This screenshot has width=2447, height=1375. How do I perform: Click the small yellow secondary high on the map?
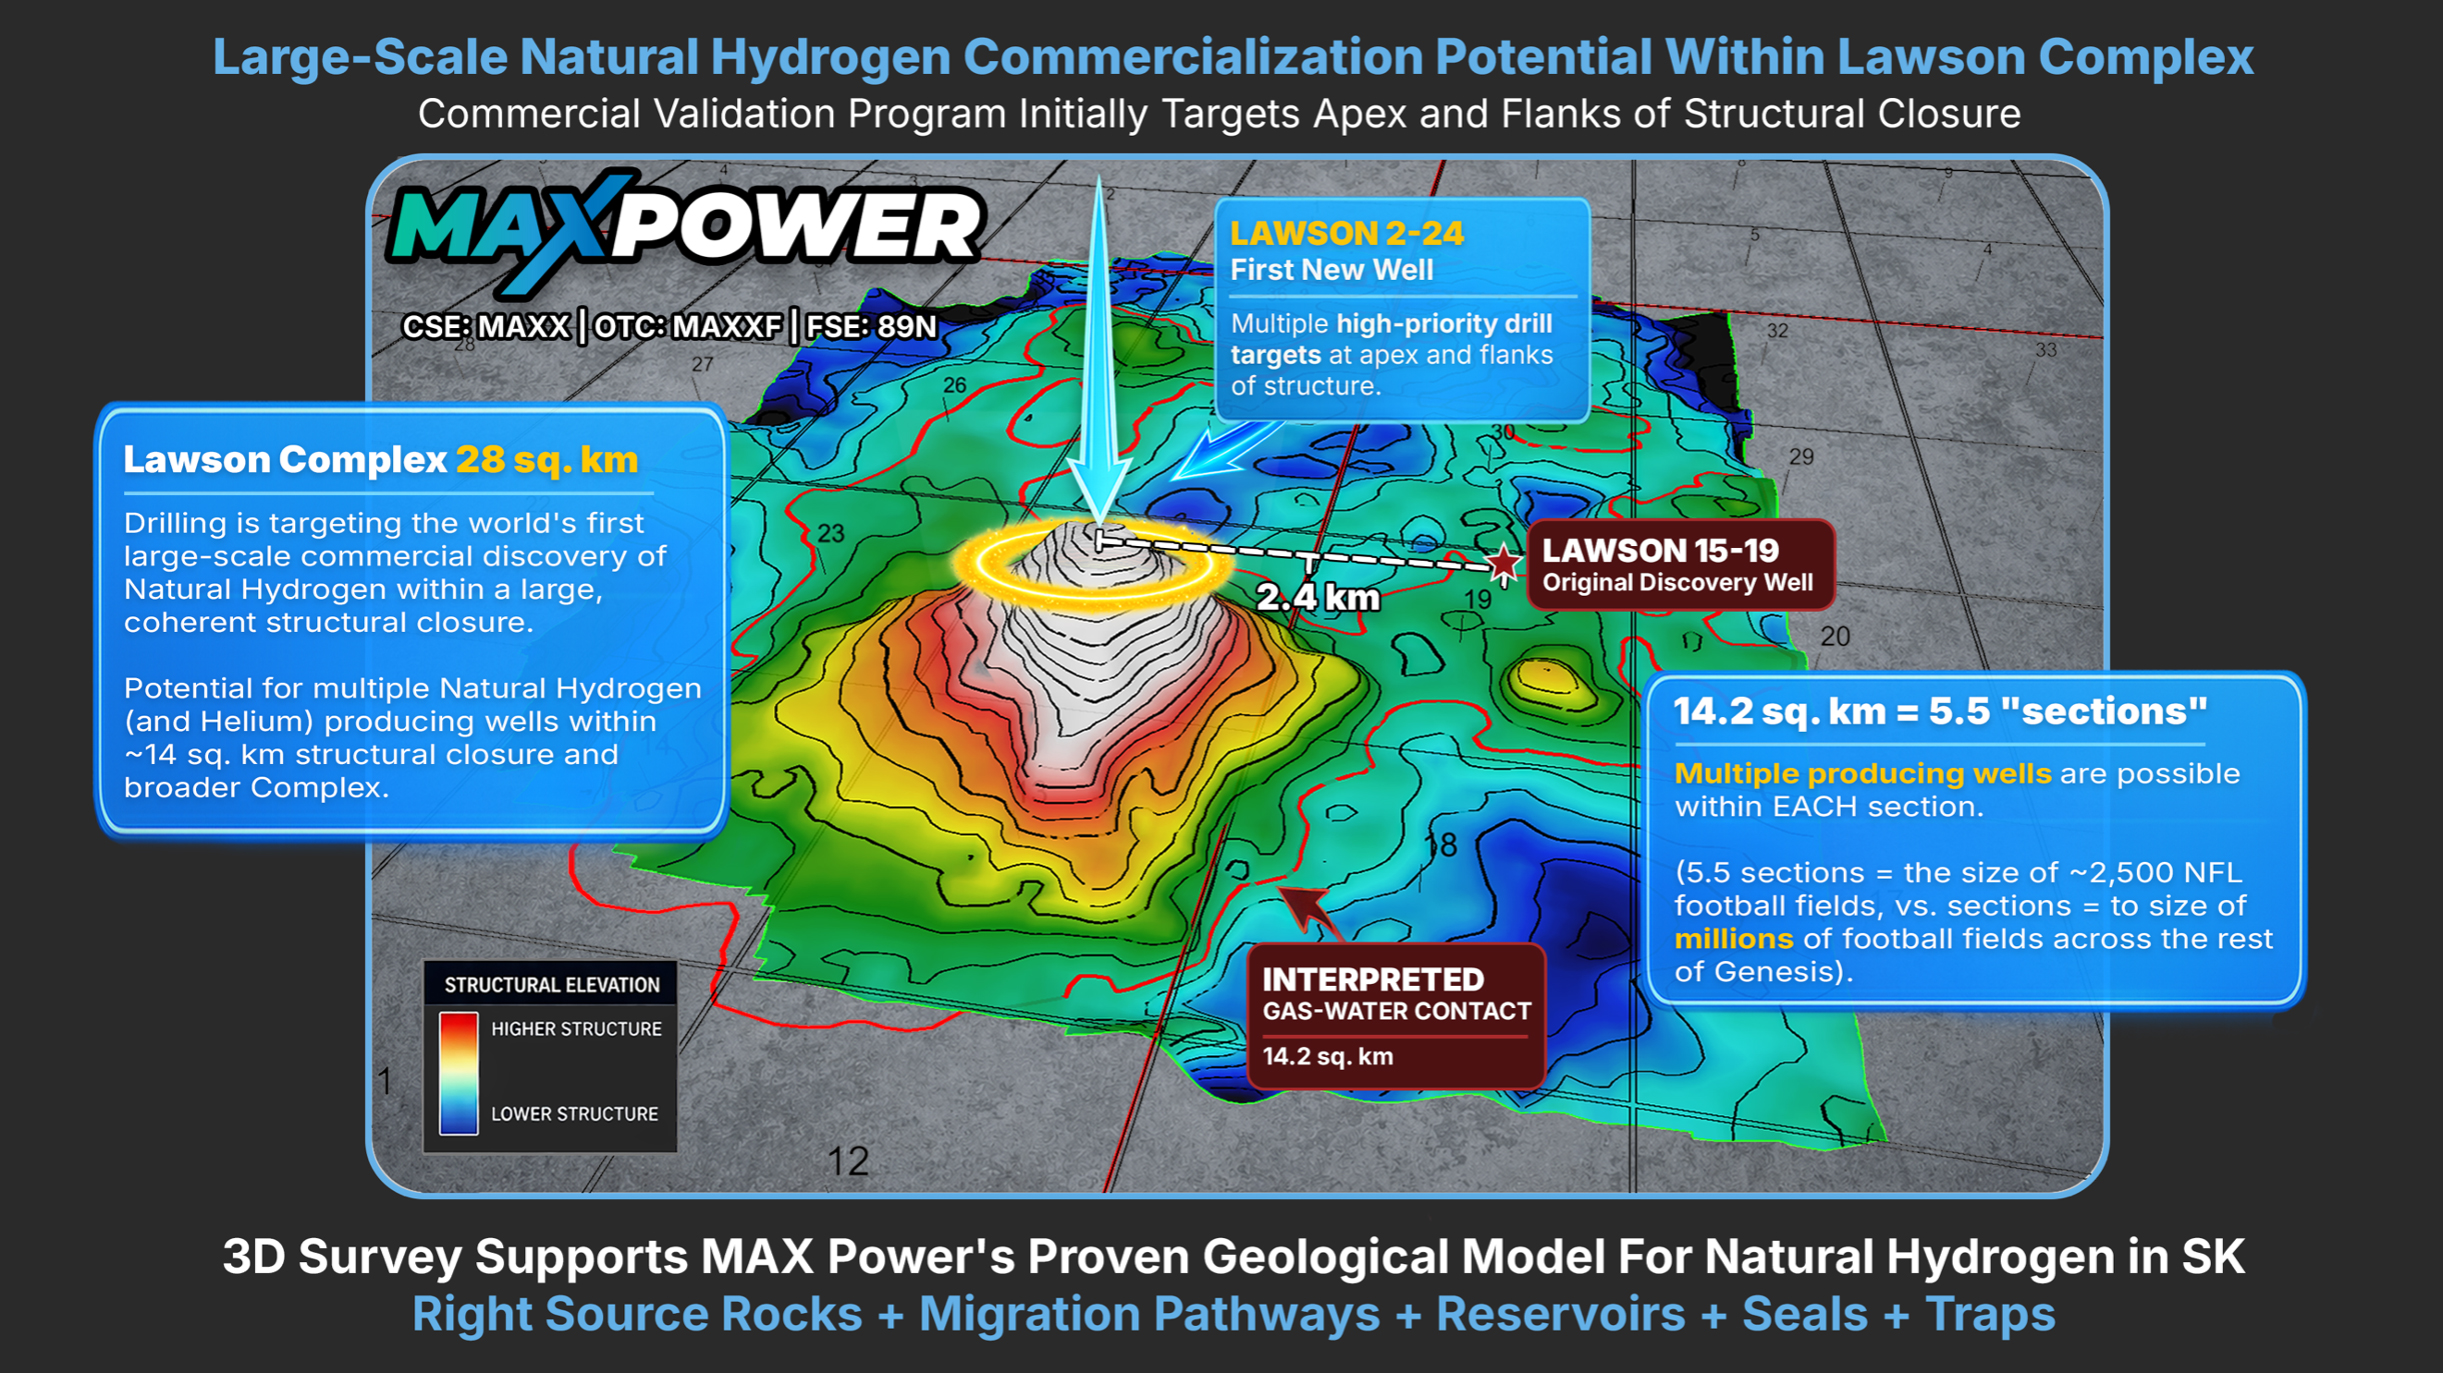(x=1551, y=681)
